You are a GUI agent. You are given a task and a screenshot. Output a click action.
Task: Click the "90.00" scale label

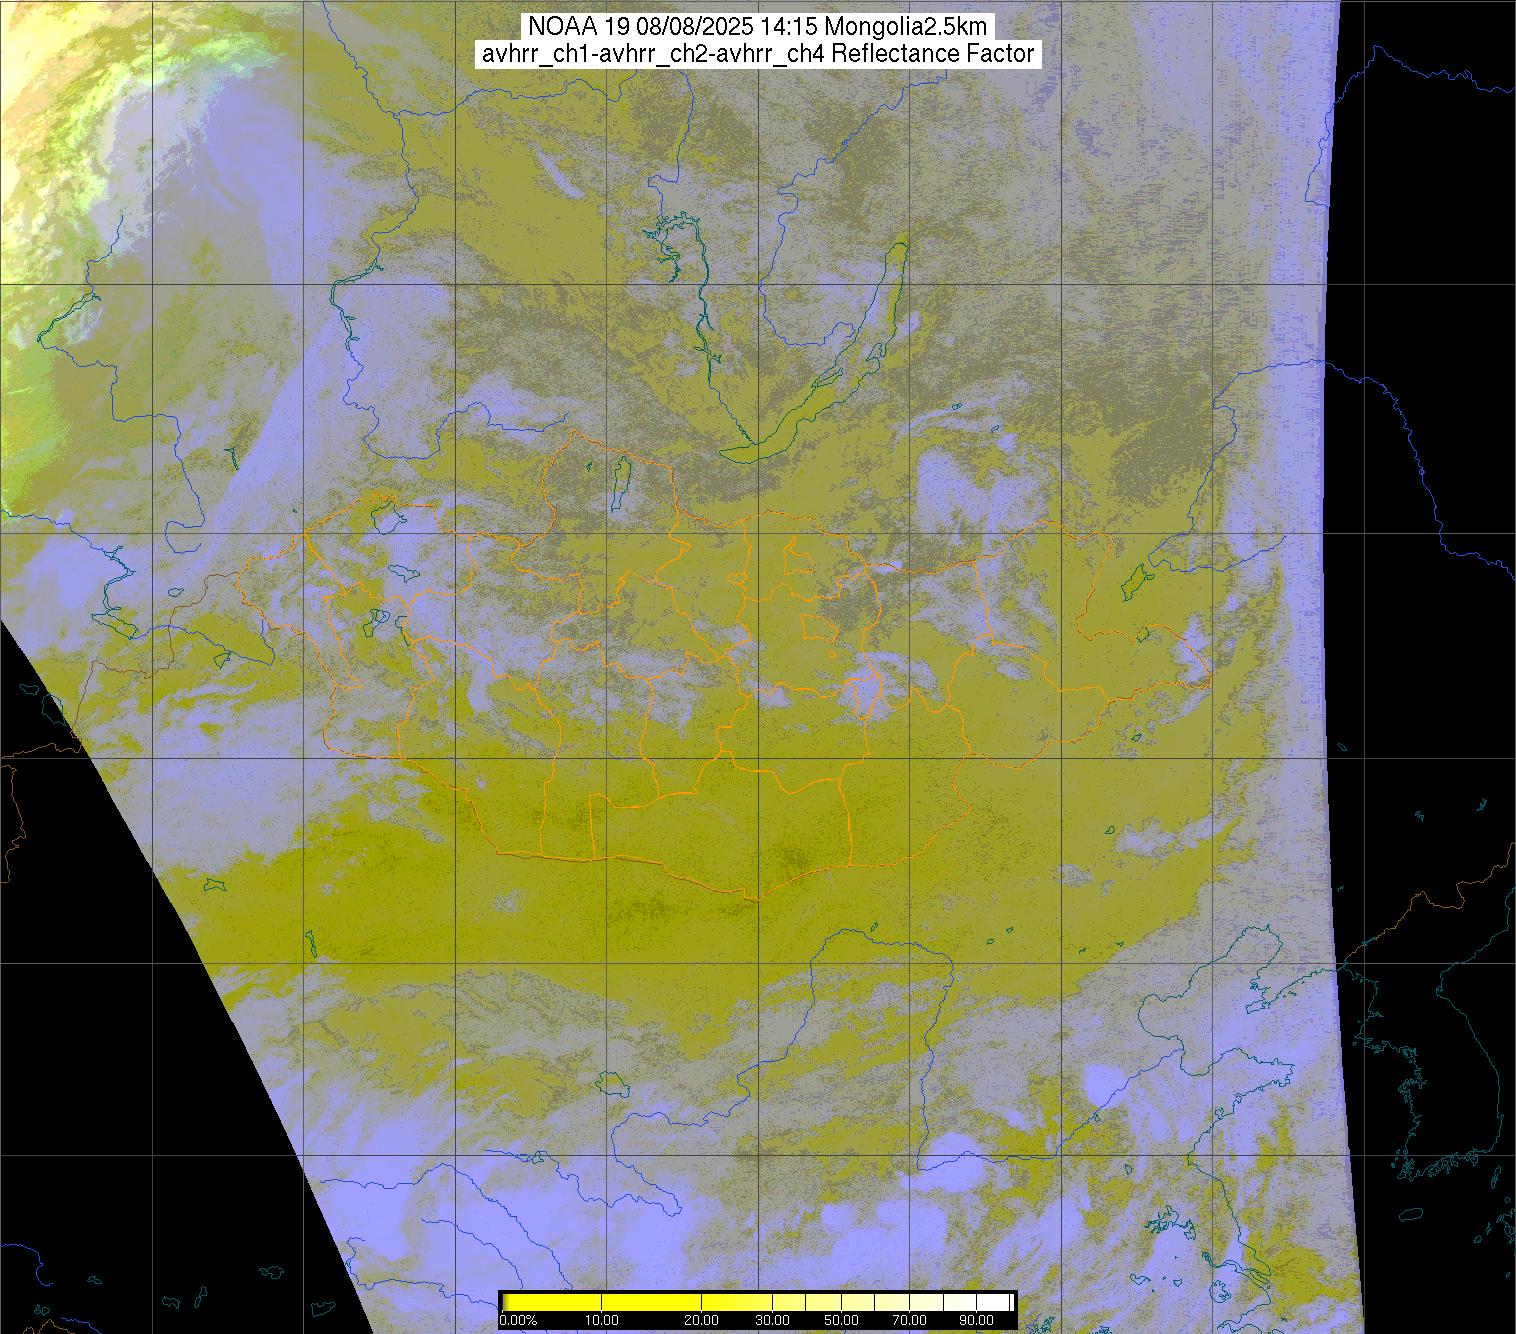click(x=974, y=1321)
